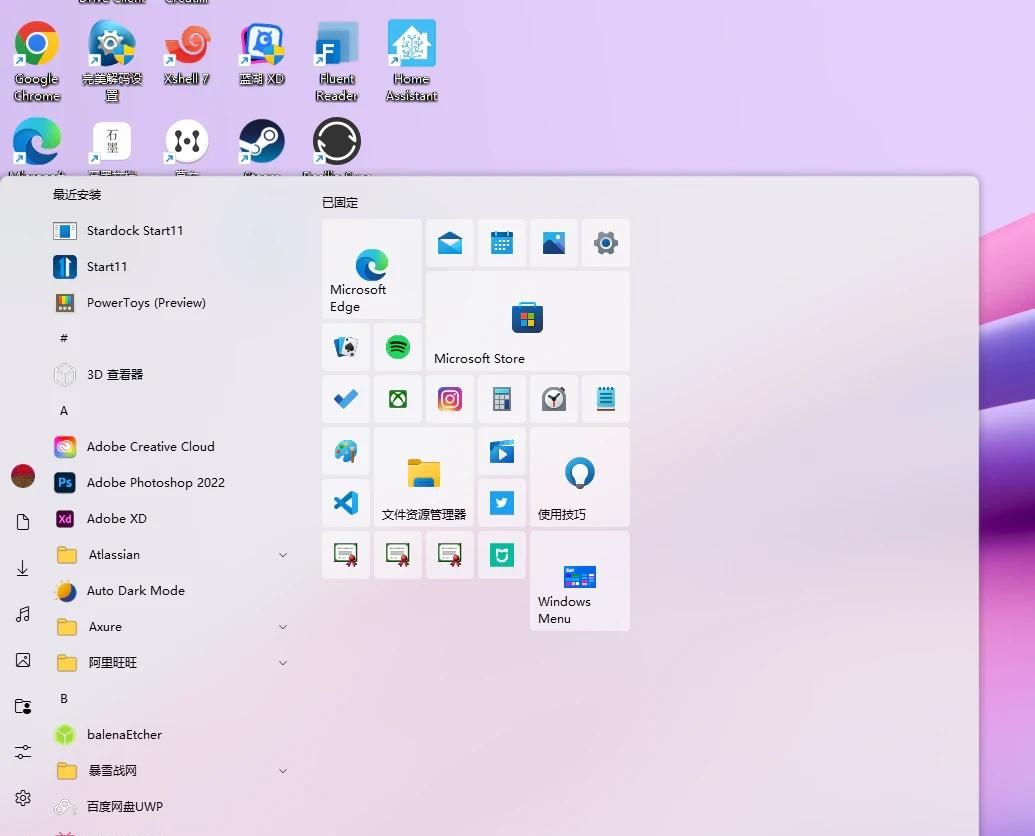Open the Xbox tile
This screenshot has width=1035, height=836.
398,399
